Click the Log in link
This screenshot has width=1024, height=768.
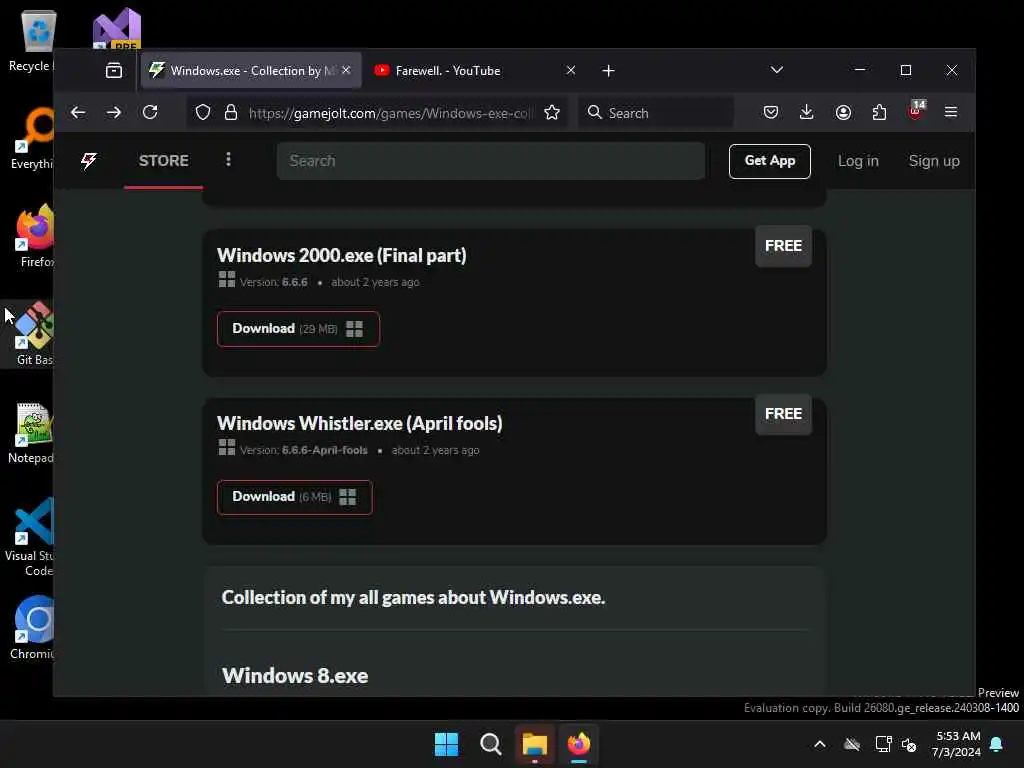point(858,161)
